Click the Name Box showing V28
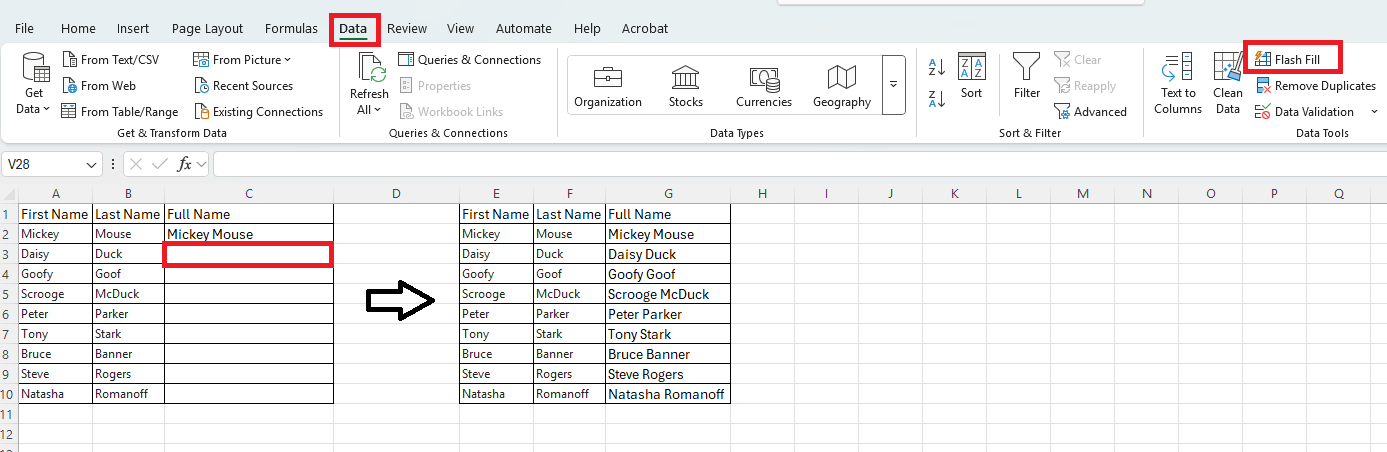This screenshot has height=452, width=1387. pyautogui.click(x=44, y=164)
